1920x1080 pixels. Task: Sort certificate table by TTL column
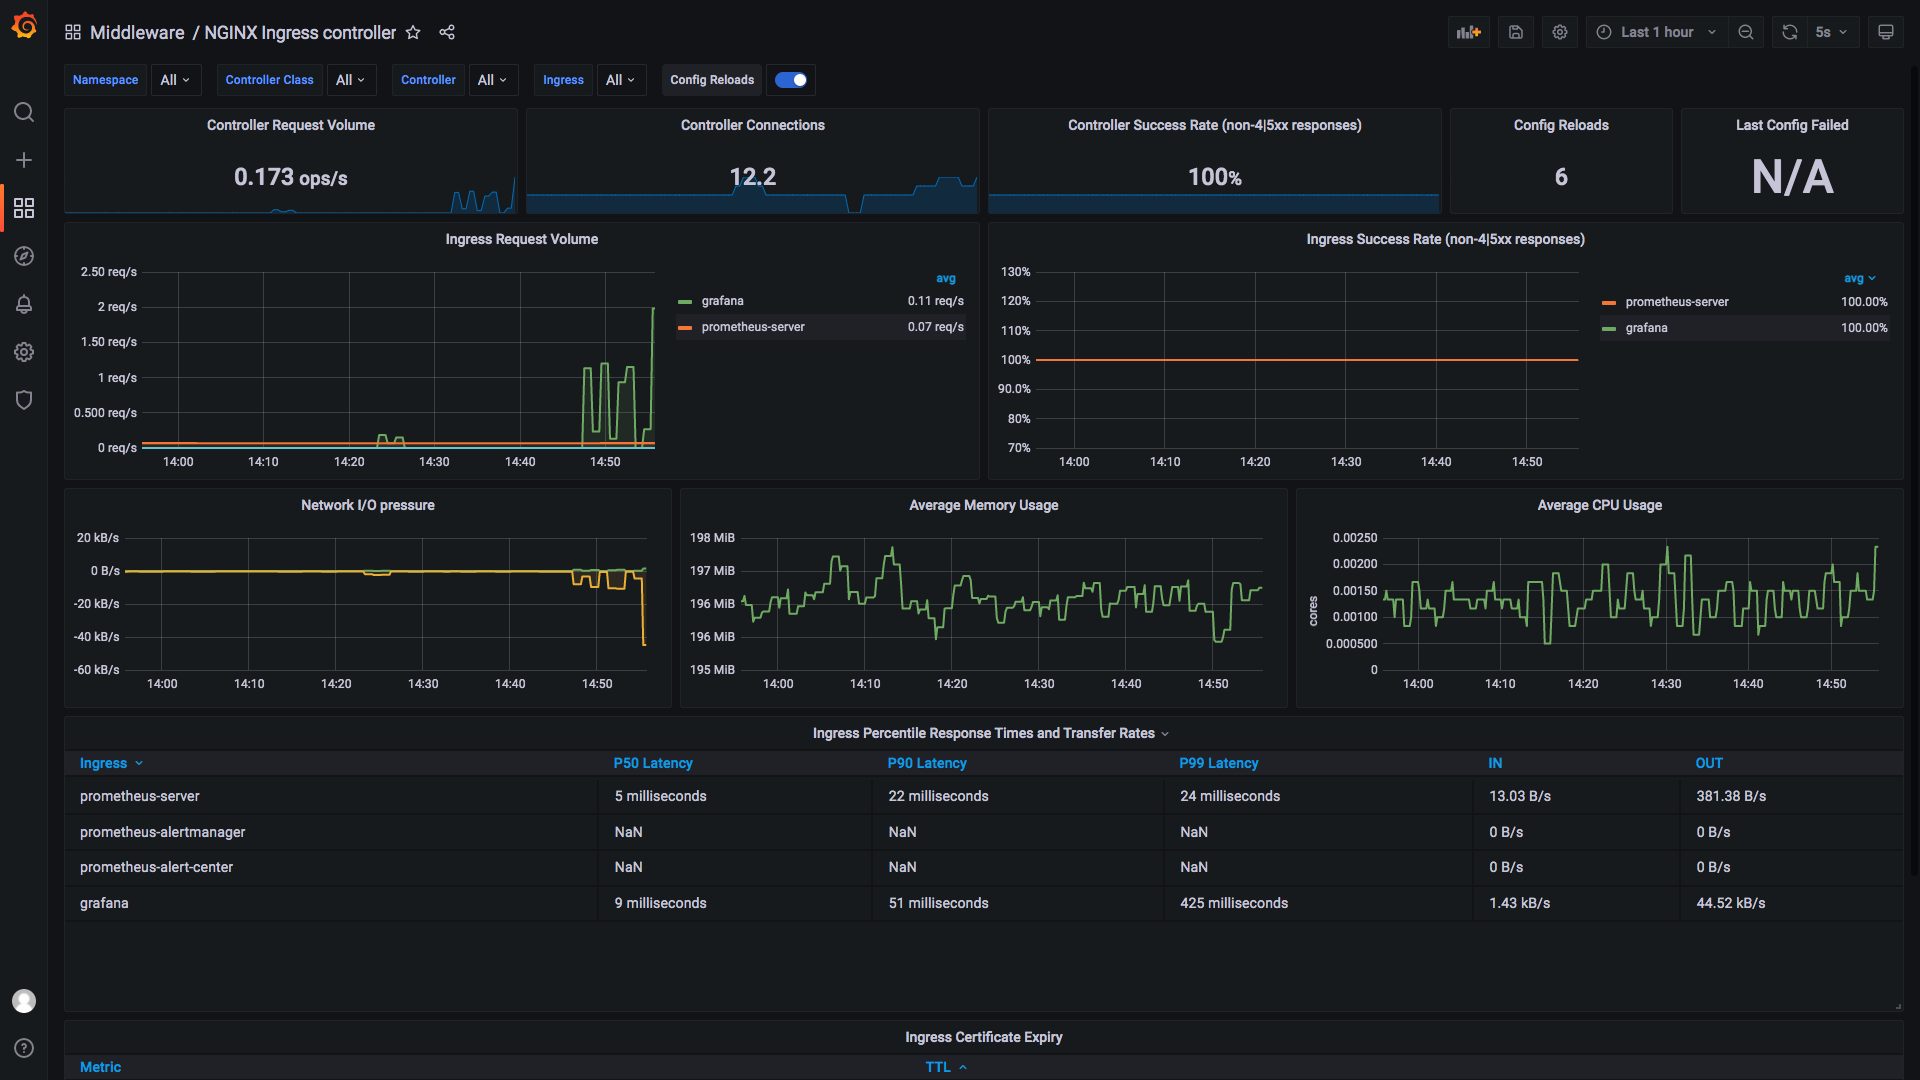(938, 1067)
